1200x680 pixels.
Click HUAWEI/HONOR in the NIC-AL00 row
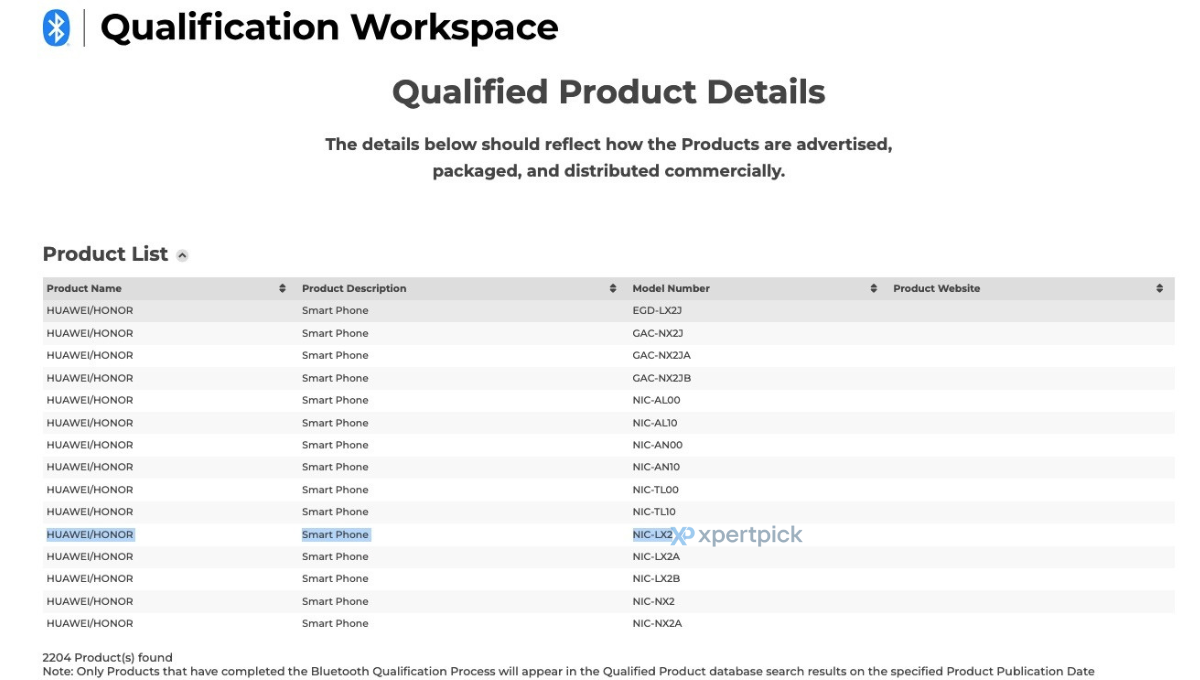tap(89, 400)
